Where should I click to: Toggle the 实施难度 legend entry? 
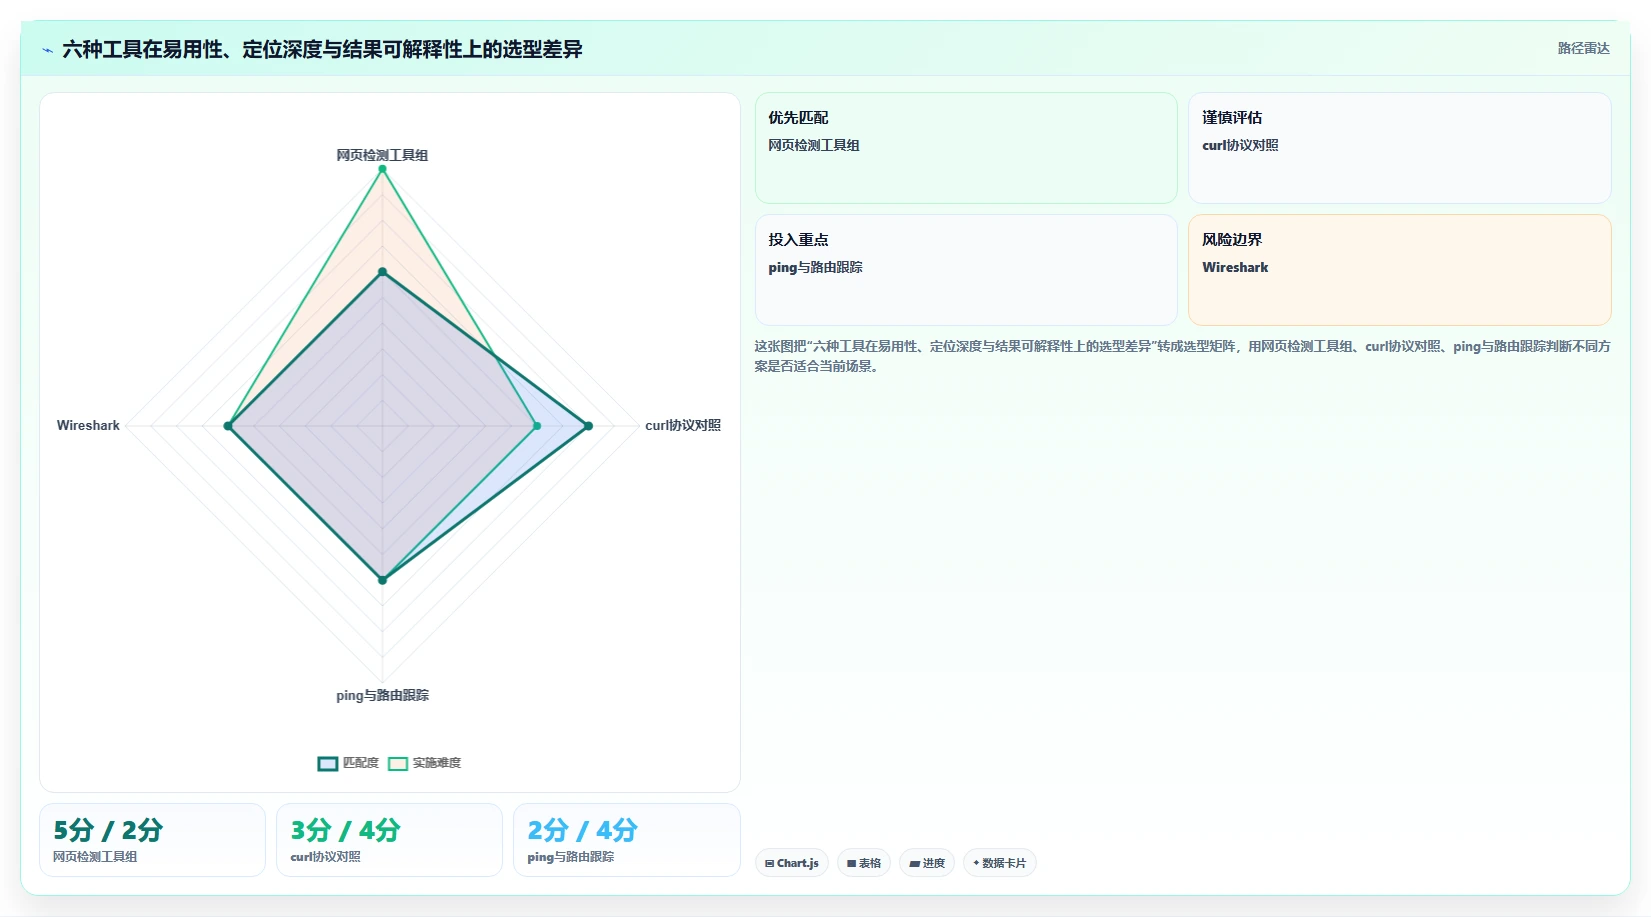pos(424,763)
